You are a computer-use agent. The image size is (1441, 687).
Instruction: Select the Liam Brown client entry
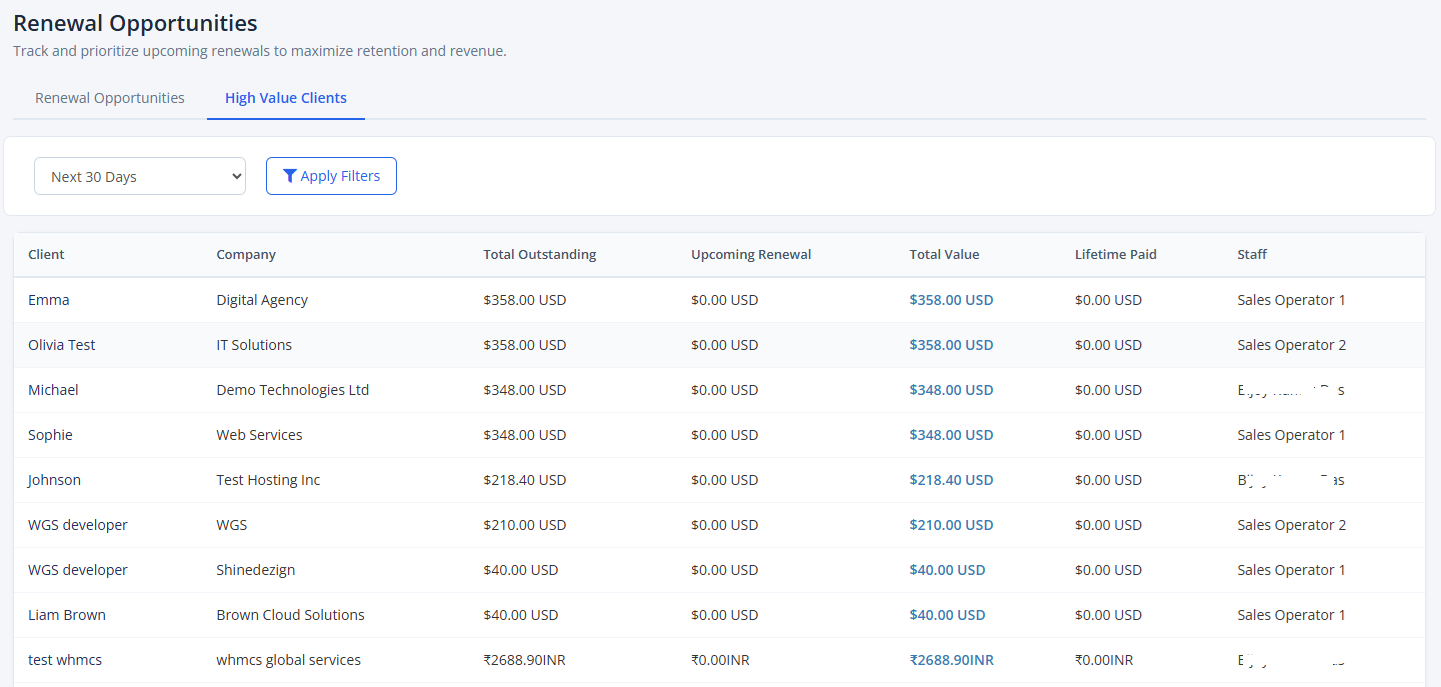tap(67, 615)
